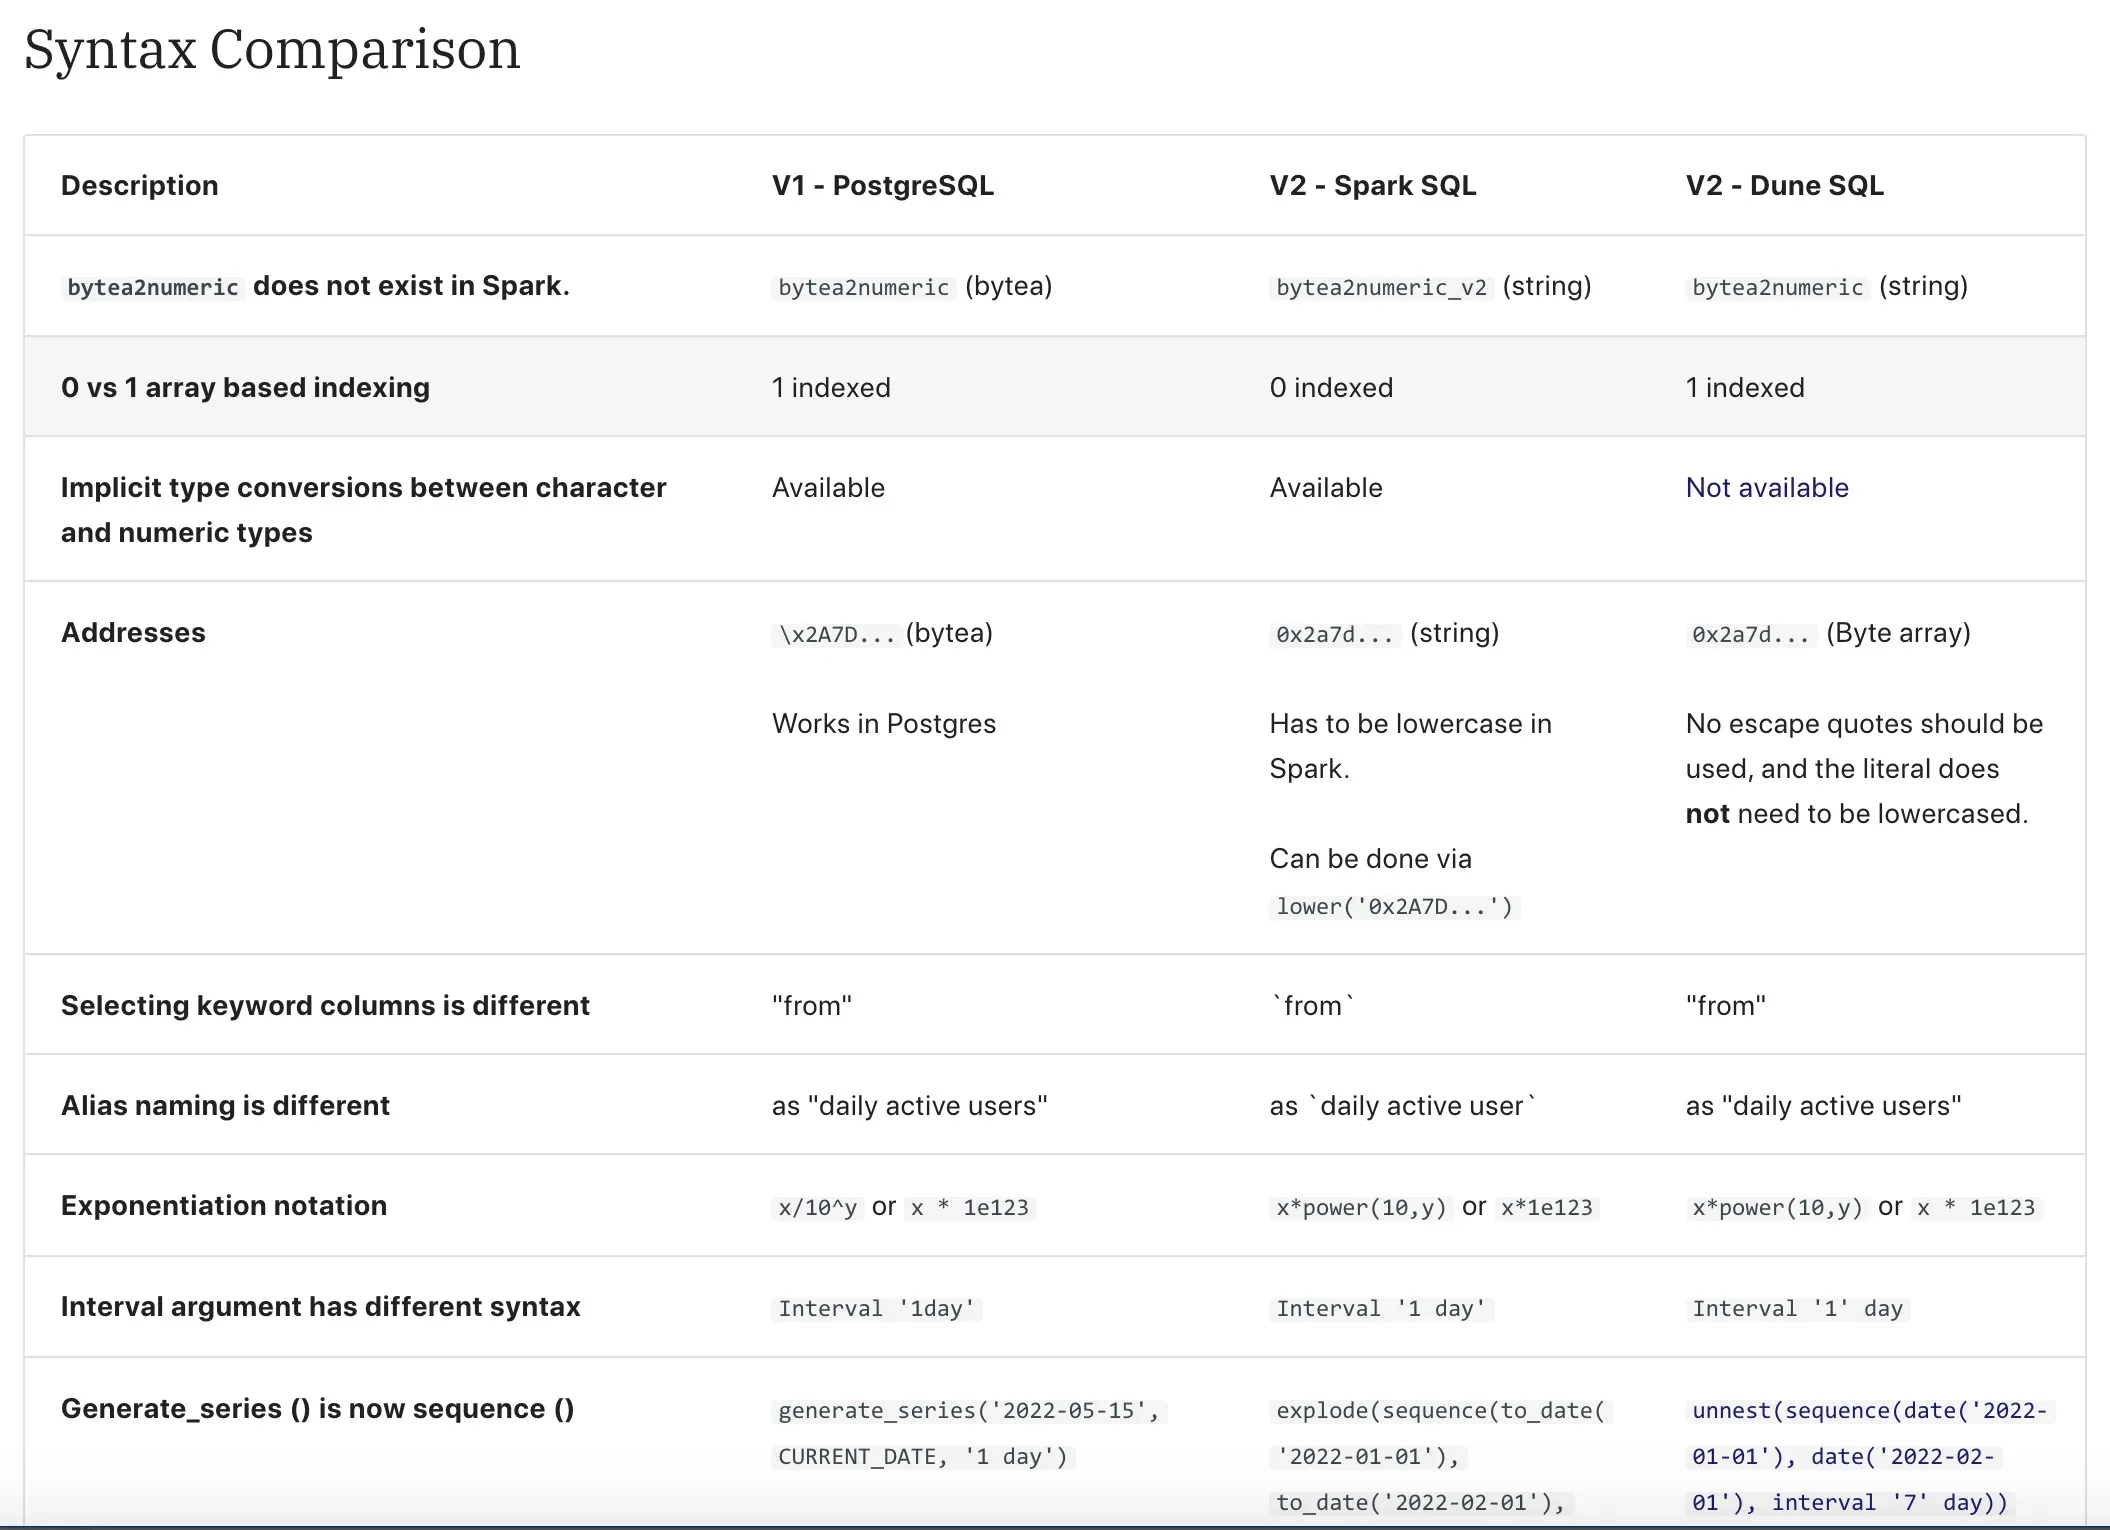Click "Available" in the PostgreSQL column

pyautogui.click(x=828, y=488)
